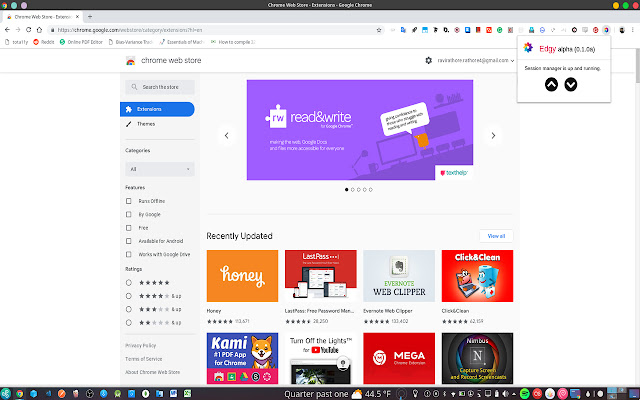Open Android Studio icon in taskbar
This screenshot has width=640, height=400.
coord(118,394)
